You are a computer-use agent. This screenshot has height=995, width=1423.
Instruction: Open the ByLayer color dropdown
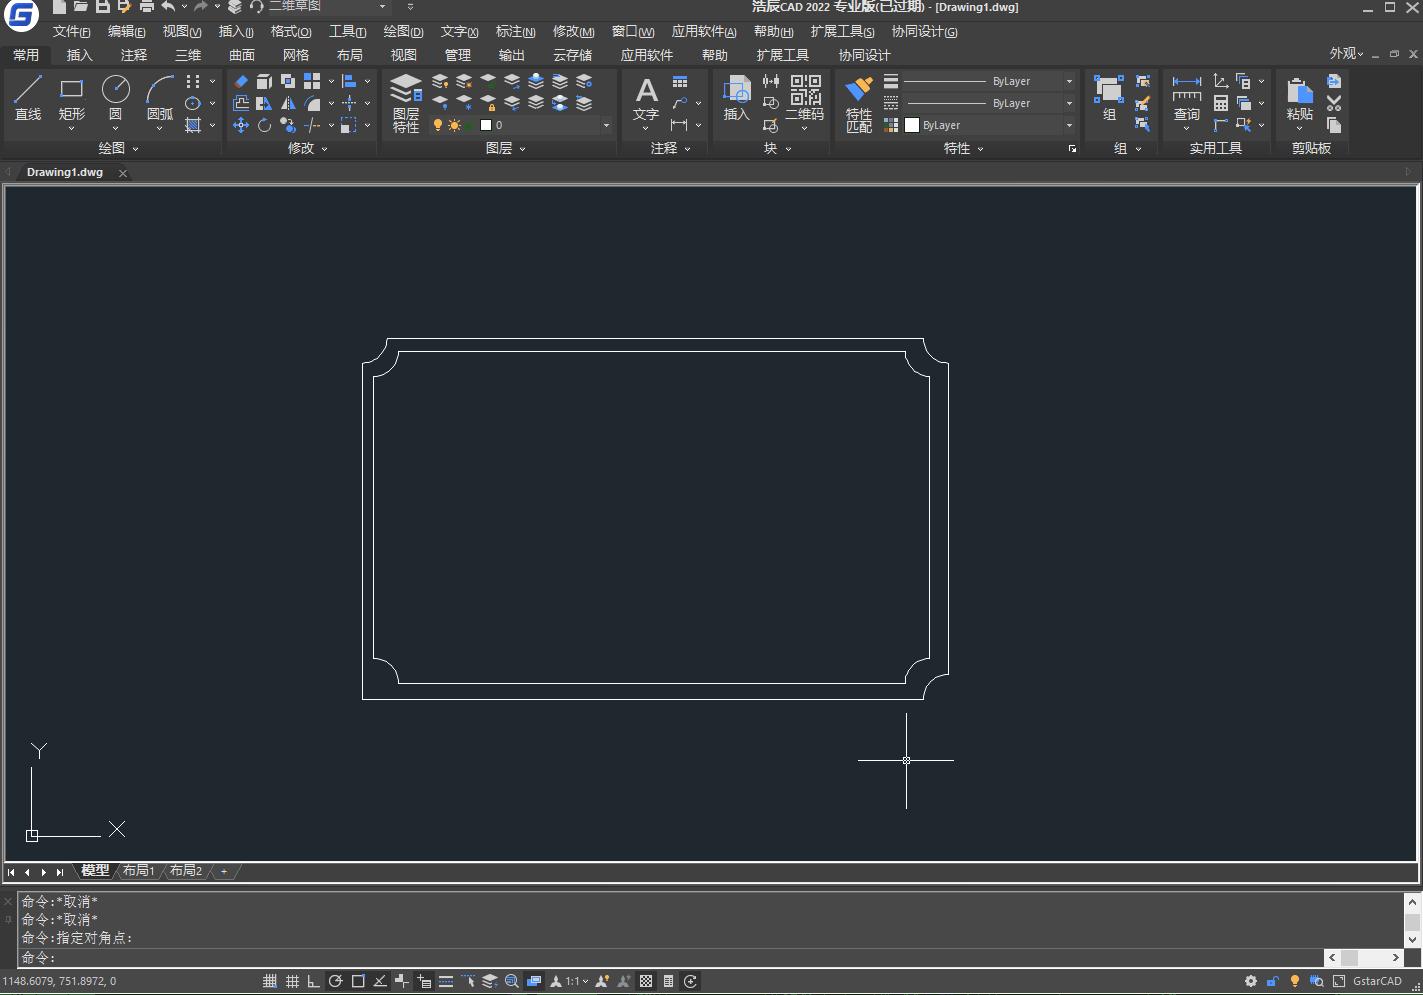tap(1069, 125)
